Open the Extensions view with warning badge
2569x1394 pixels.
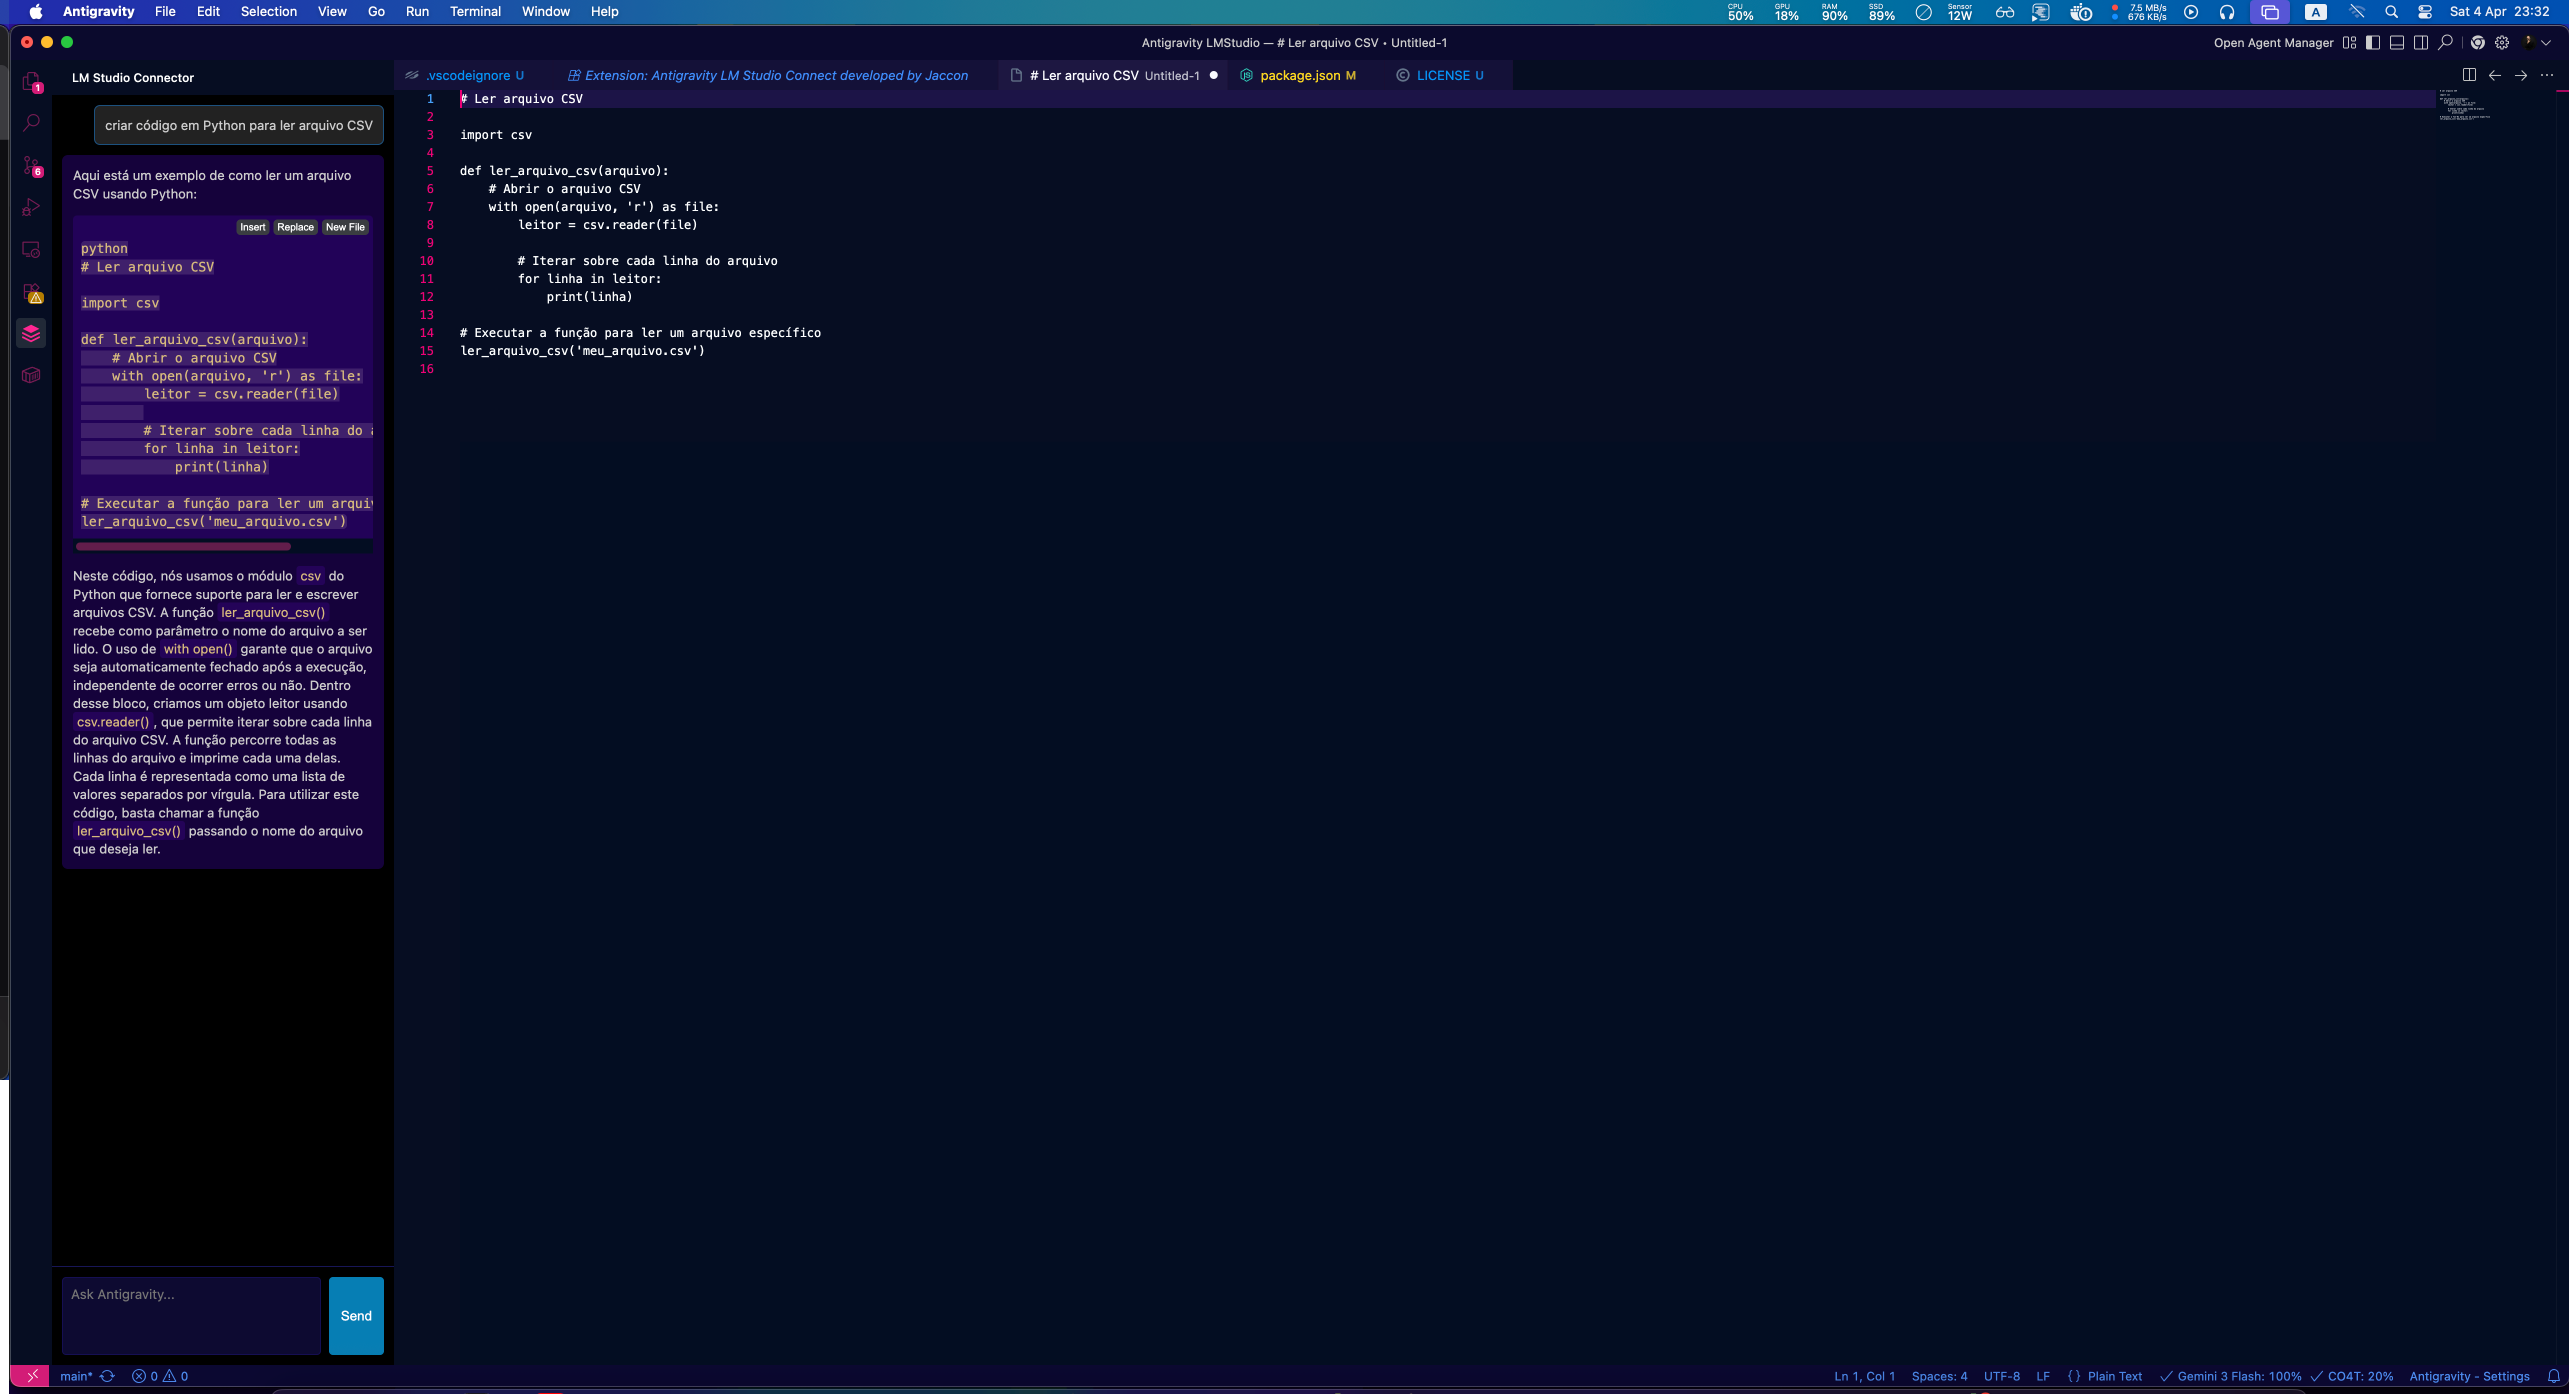[x=31, y=292]
